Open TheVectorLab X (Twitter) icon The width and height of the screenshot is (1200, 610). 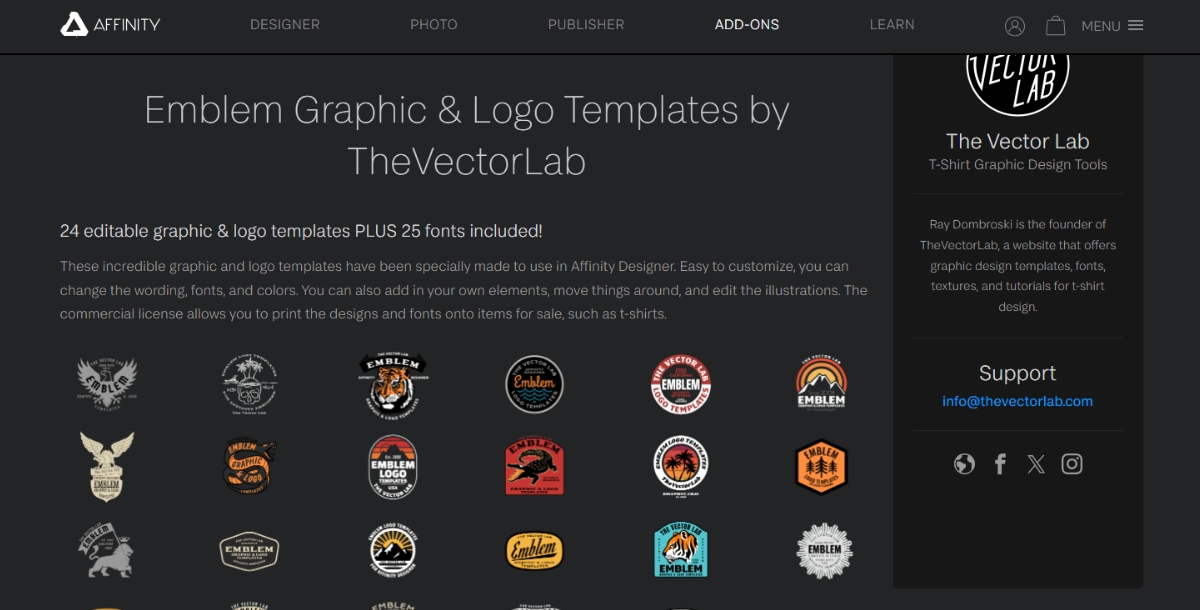click(x=1036, y=464)
